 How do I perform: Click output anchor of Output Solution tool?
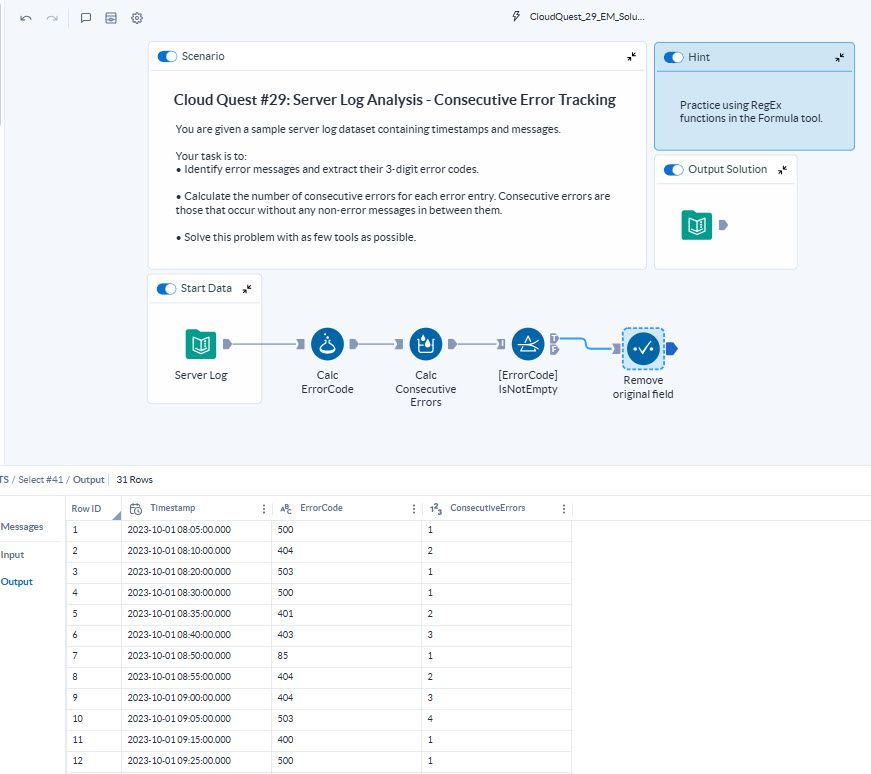(x=723, y=225)
